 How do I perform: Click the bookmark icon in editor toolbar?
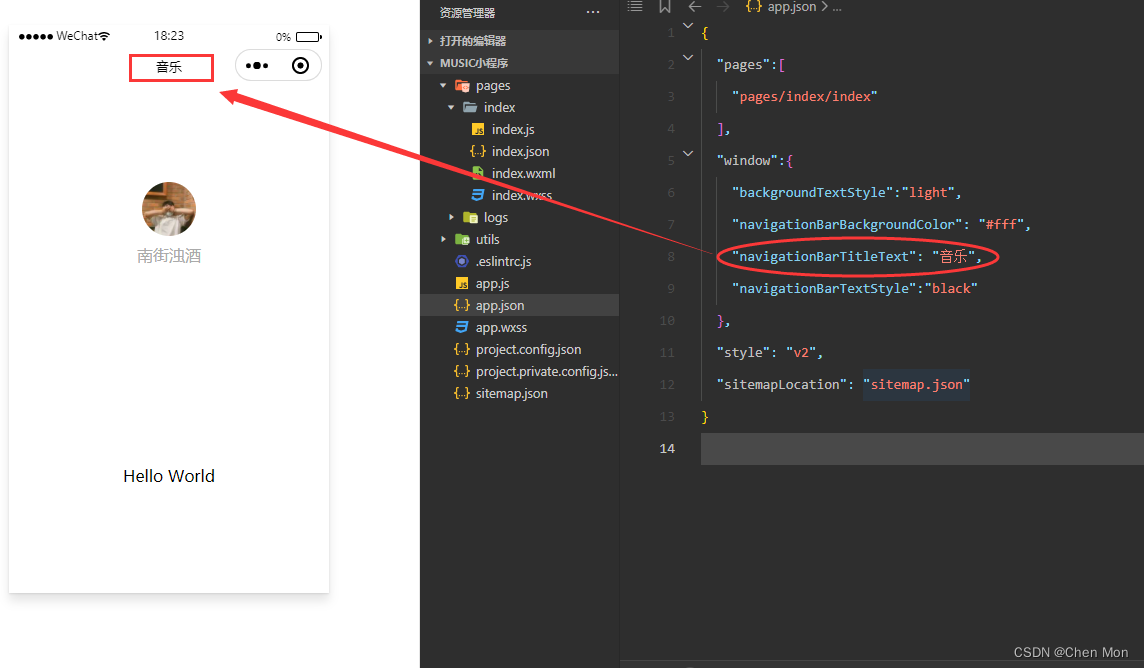tap(665, 7)
